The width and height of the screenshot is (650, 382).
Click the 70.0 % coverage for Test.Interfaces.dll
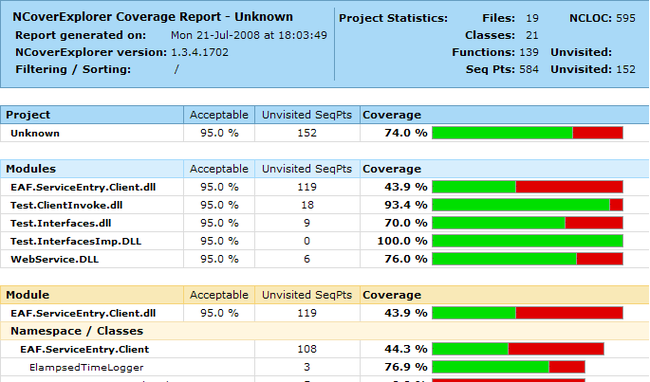(406, 223)
